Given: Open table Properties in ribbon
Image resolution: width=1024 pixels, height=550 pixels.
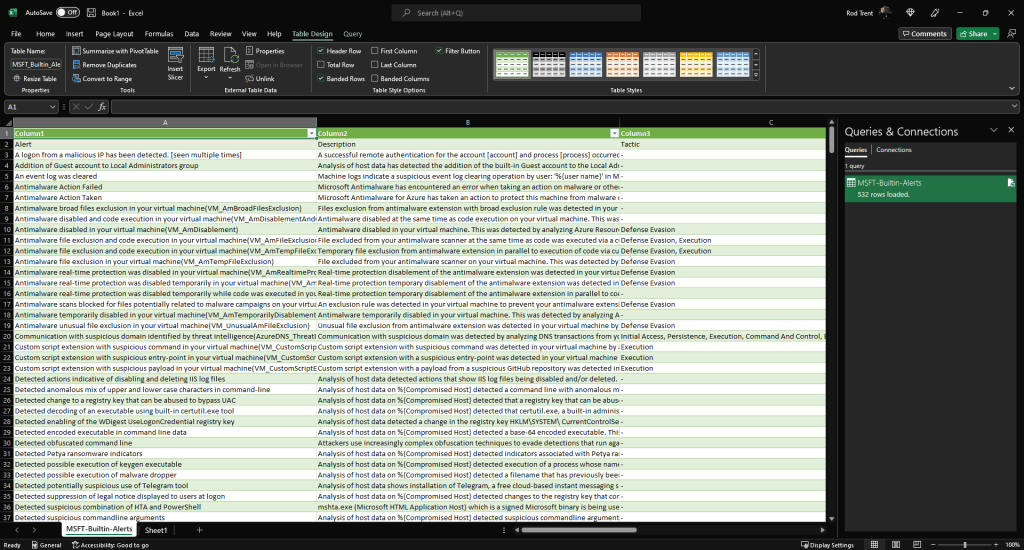Looking at the screenshot, I should [265, 51].
